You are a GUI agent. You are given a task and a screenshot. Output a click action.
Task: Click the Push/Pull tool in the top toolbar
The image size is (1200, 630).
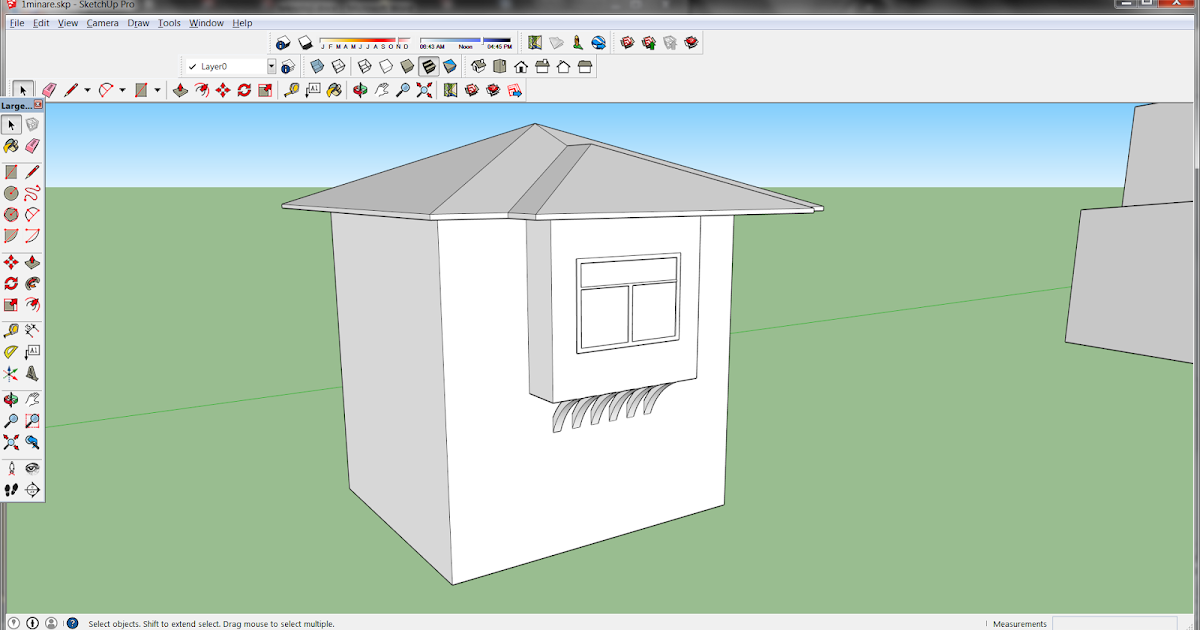point(180,90)
